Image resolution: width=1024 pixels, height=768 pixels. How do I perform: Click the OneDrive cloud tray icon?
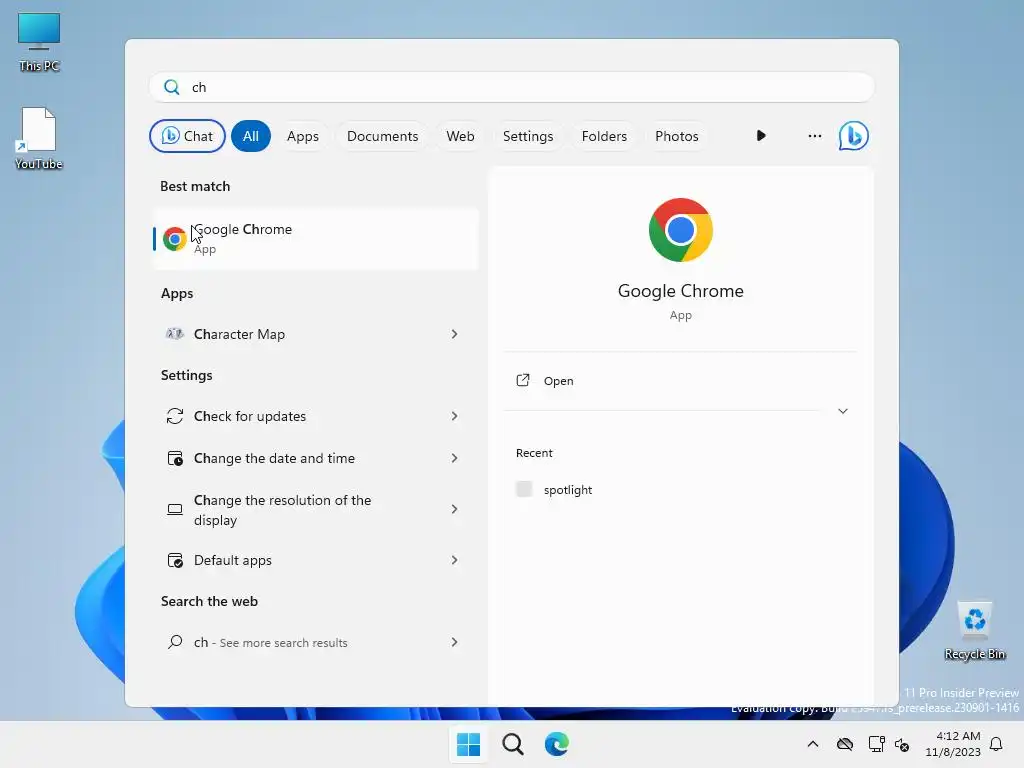point(844,744)
